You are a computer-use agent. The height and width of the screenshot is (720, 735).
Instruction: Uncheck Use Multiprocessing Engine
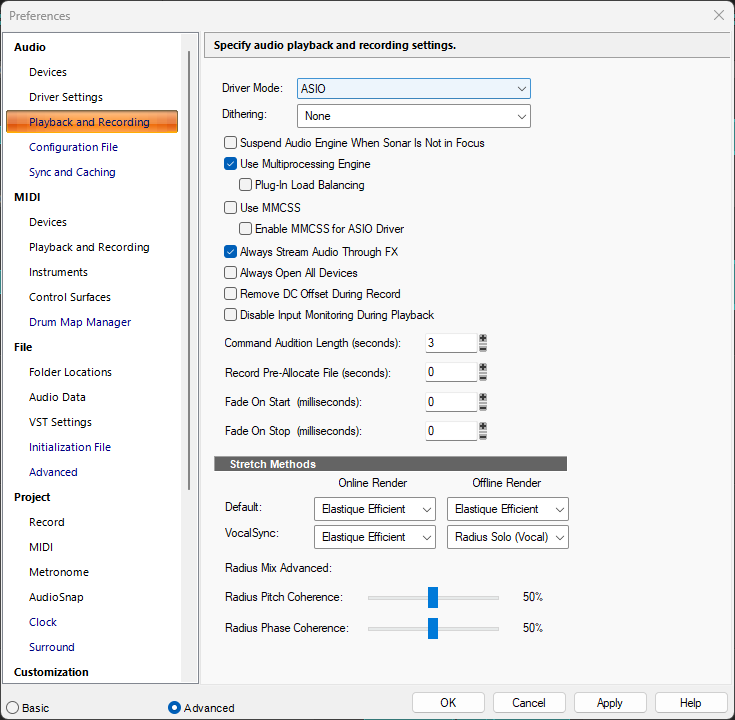pos(230,164)
